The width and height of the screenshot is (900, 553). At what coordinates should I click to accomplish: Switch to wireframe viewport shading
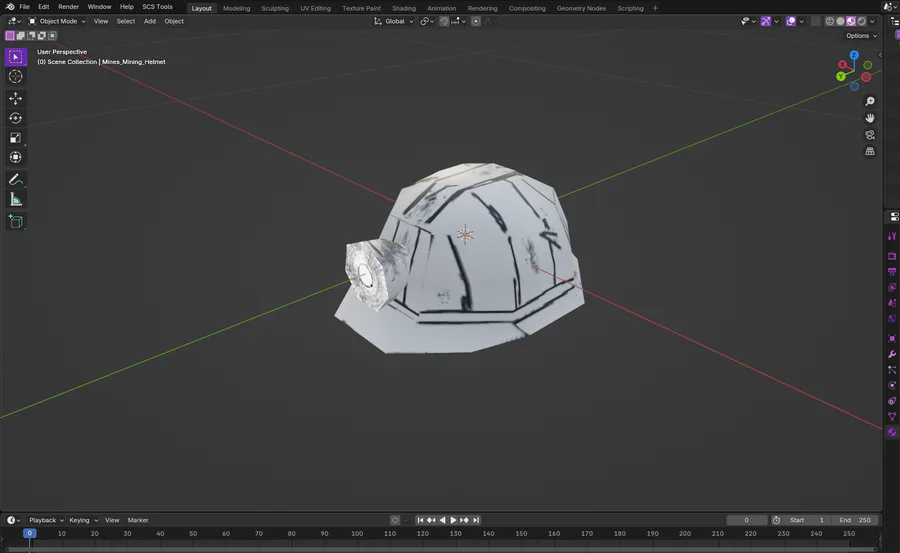click(830, 21)
